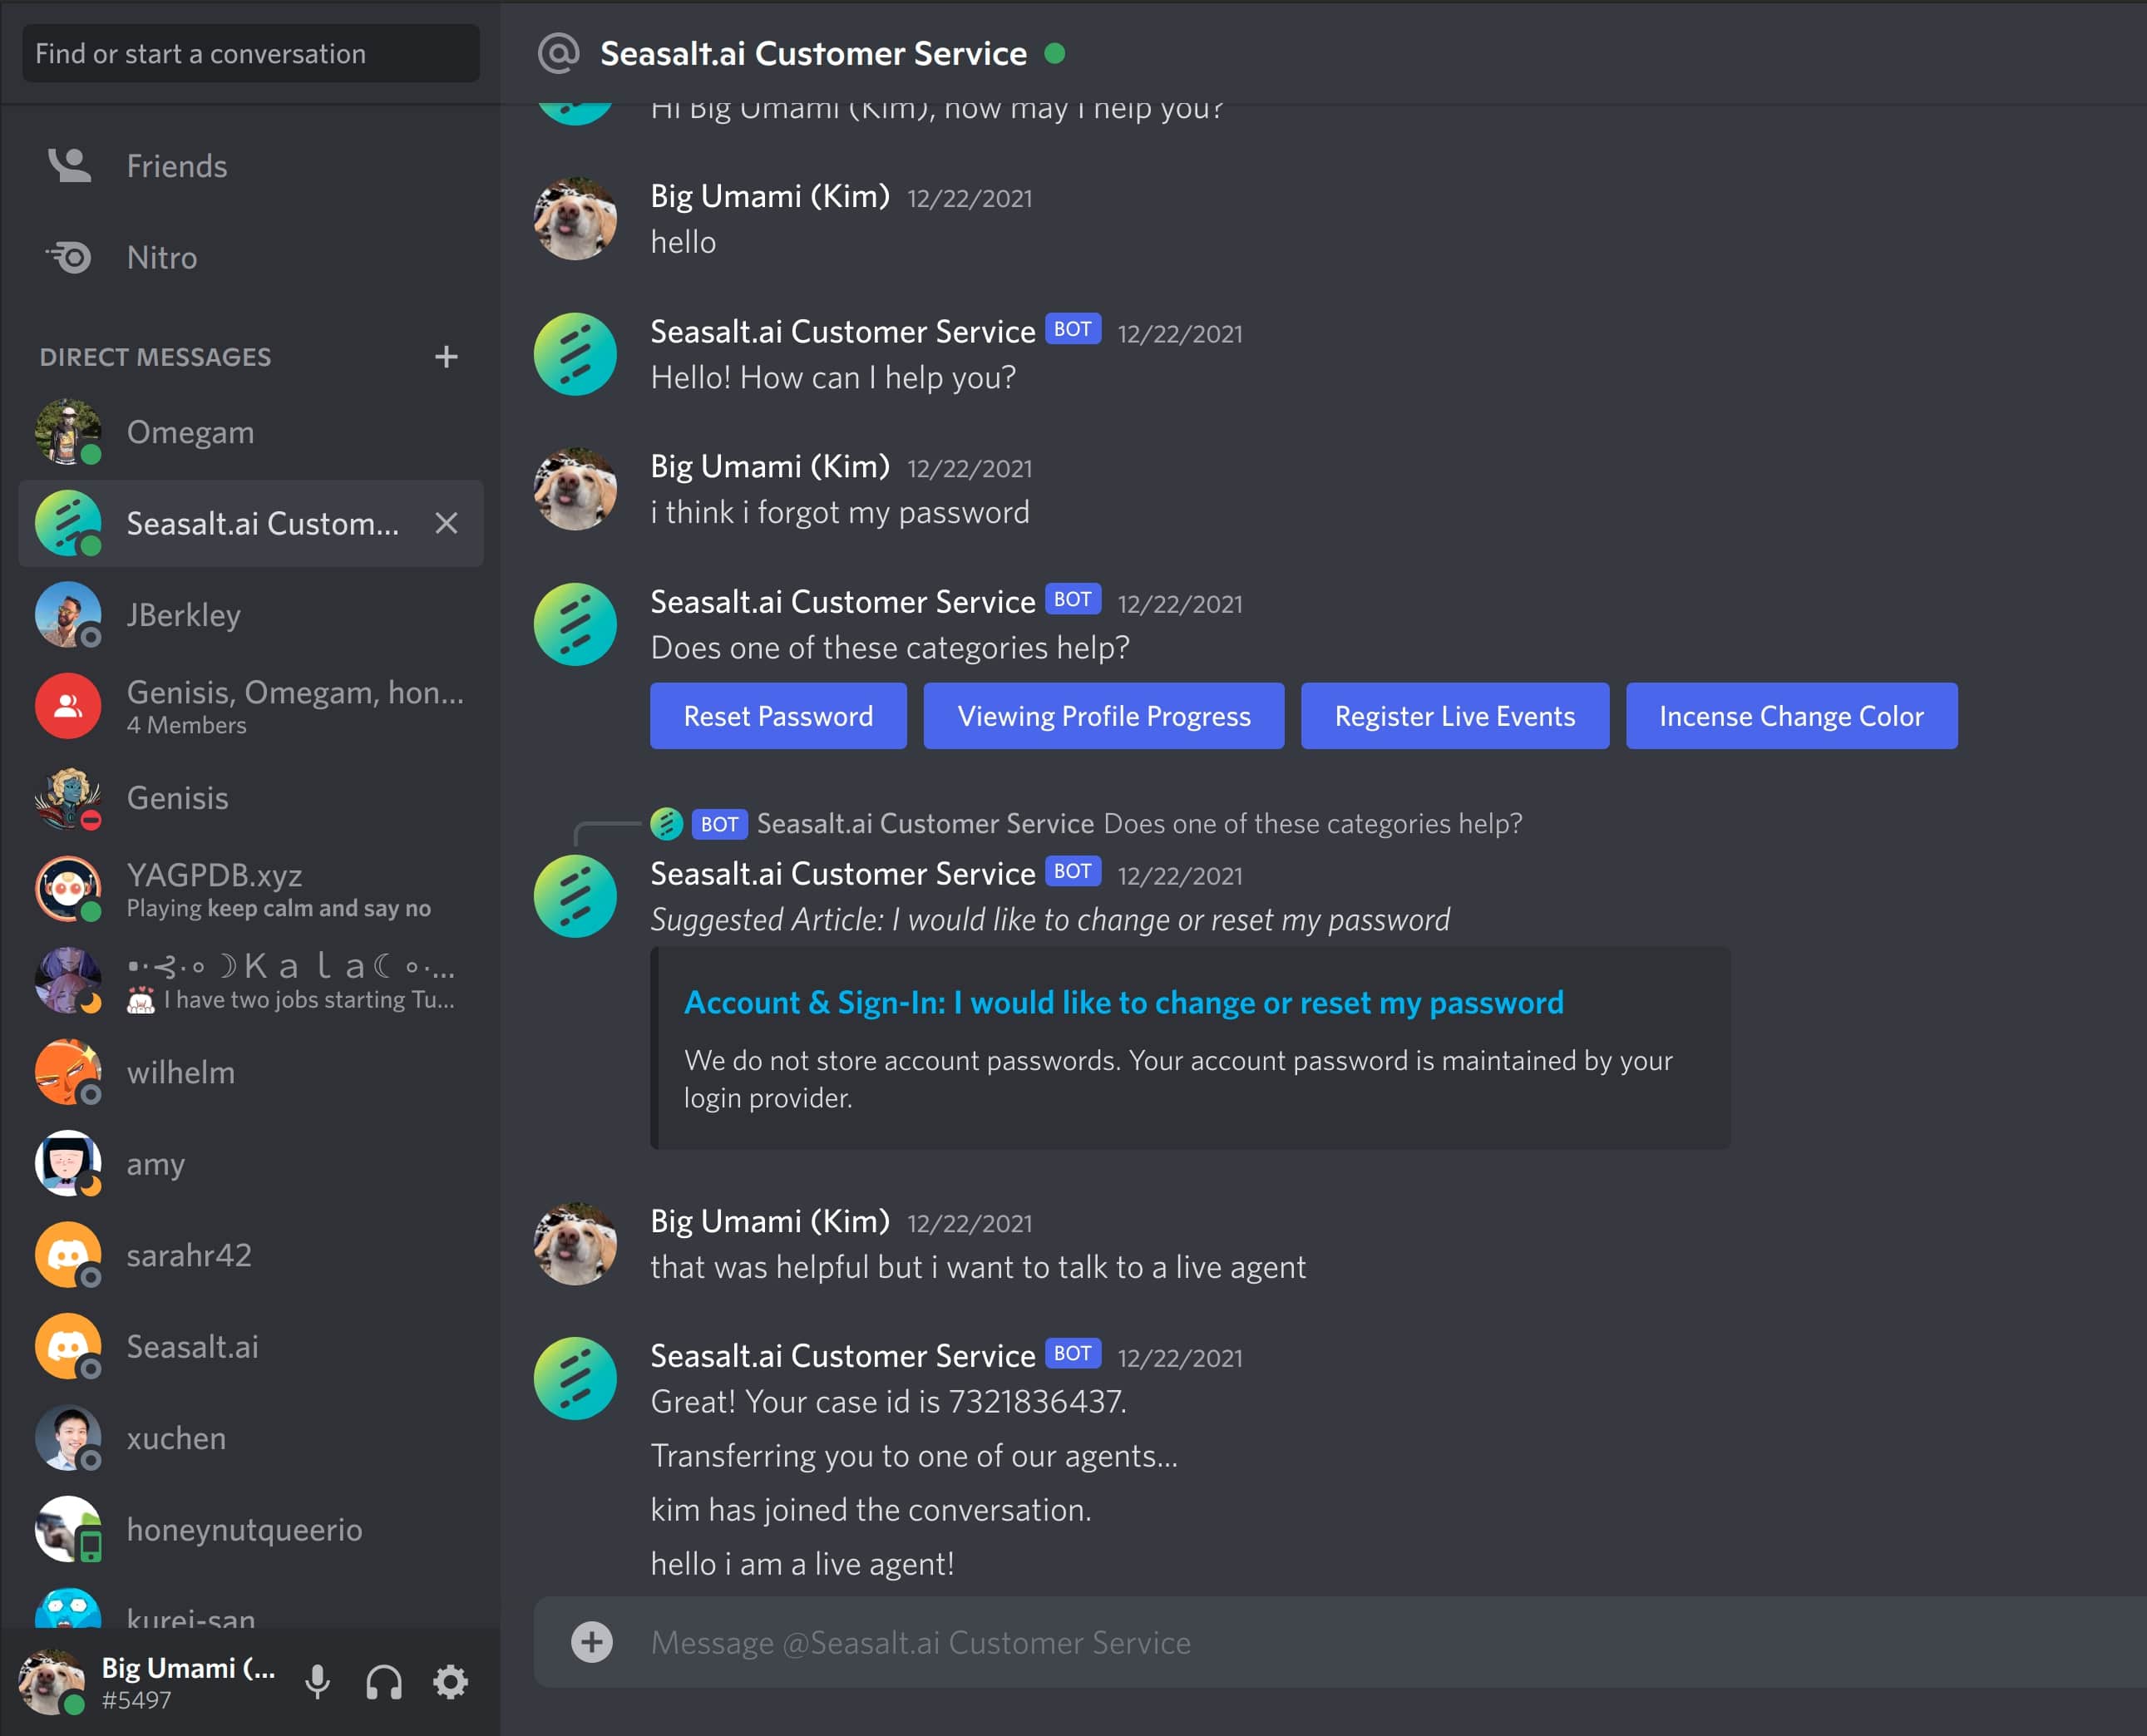Image resolution: width=2147 pixels, height=1736 pixels.
Task: Click Big Umami's avatar in the user panel
Action: [x=52, y=1681]
